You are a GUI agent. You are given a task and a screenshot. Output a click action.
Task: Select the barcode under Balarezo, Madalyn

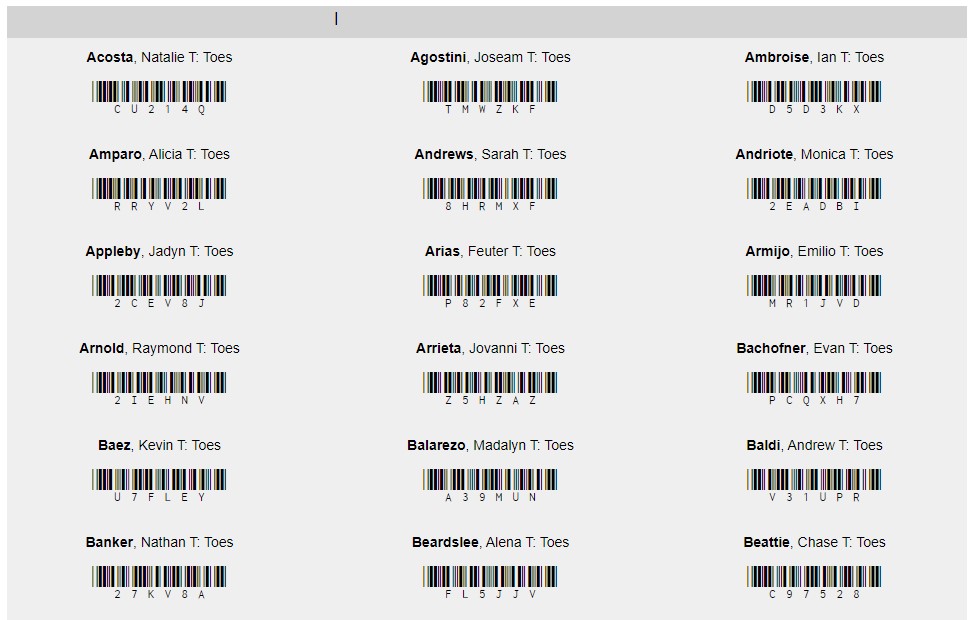pyautogui.click(x=490, y=479)
